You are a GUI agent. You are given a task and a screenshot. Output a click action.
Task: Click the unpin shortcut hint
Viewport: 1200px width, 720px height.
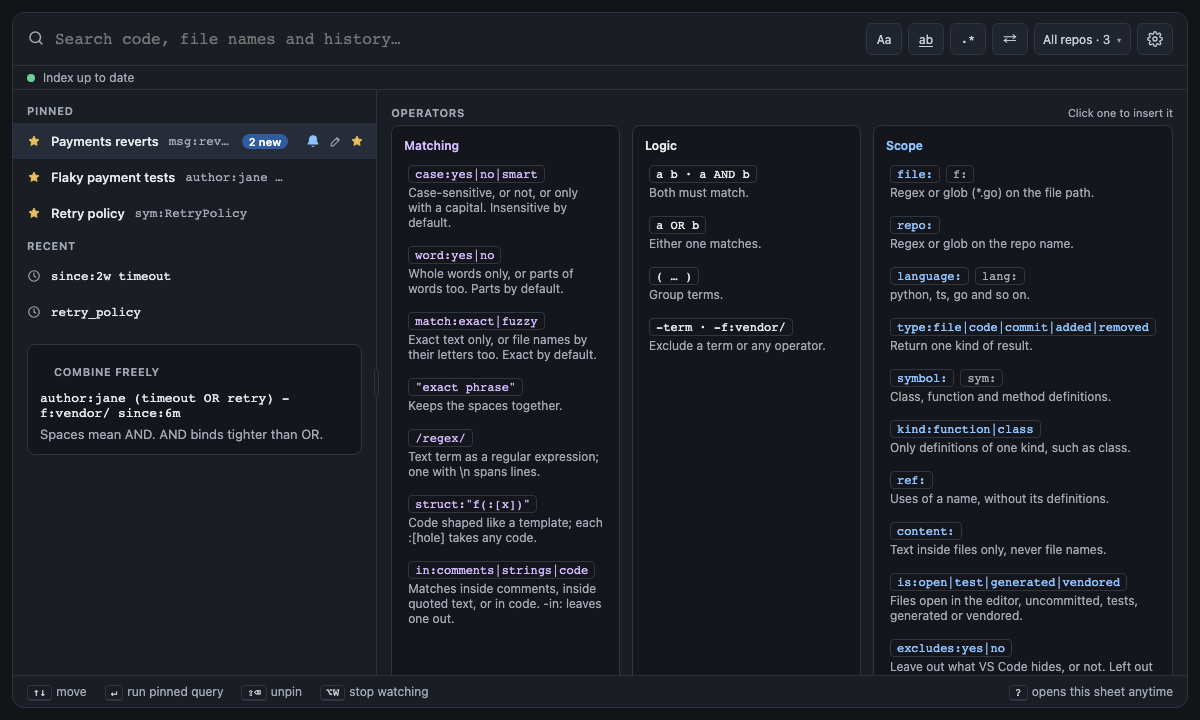tap(272, 692)
